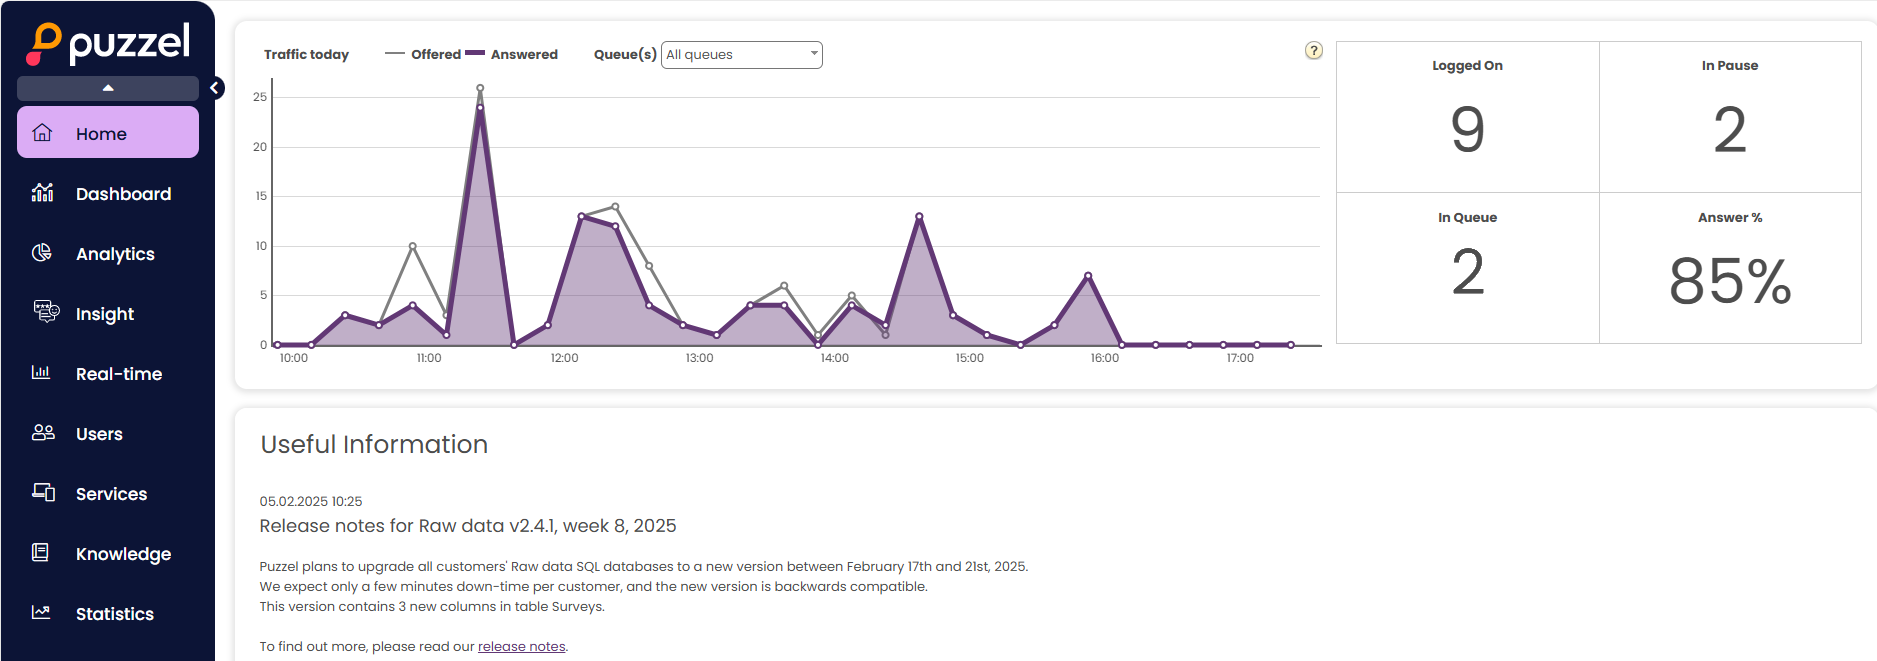Click the Analytics pie chart icon

click(x=42, y=253)
